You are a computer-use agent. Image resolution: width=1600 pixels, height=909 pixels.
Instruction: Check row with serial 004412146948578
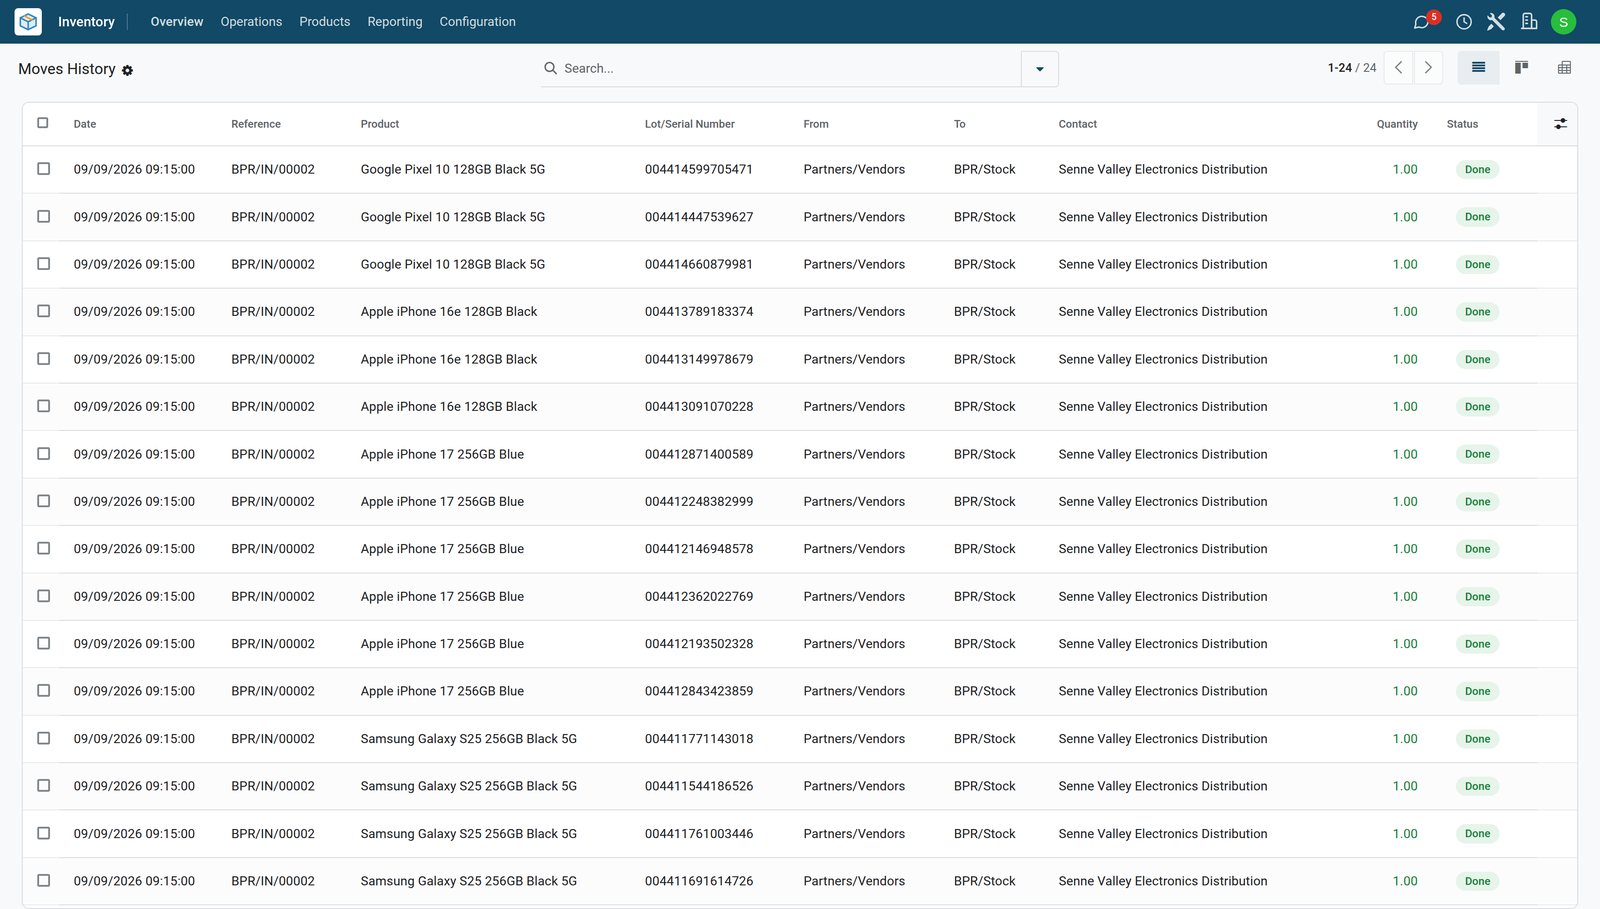click(43, 548)
